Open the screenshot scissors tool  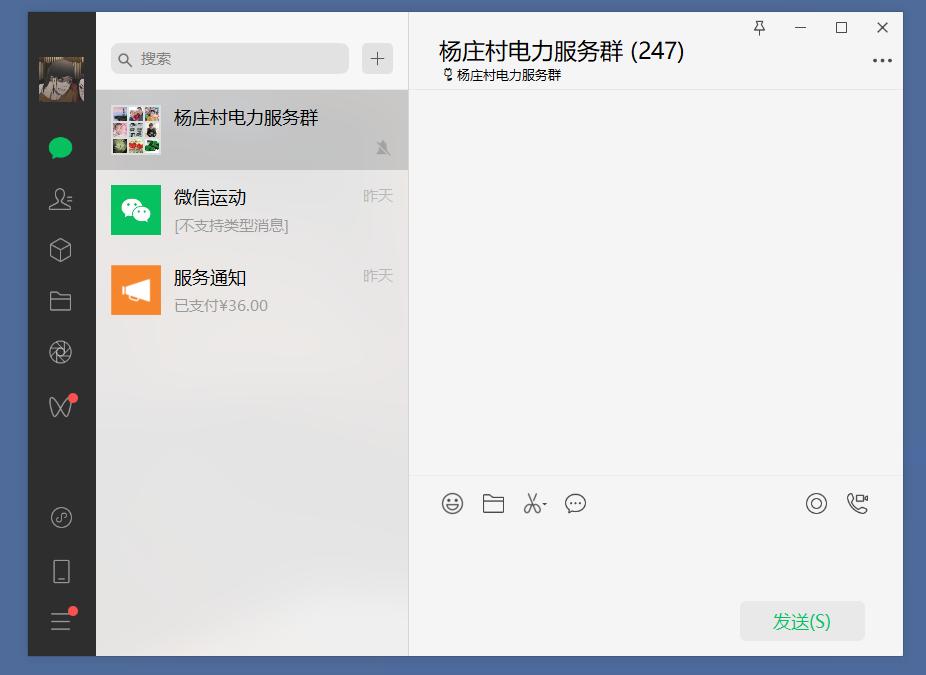pyautogui.click(x=533, y=504)
